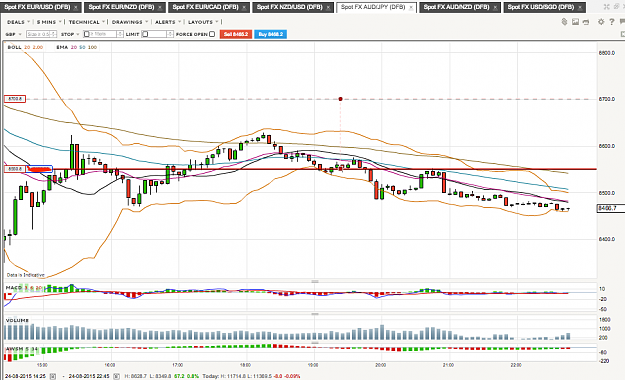This screenshot has width=625, height=380.
Task: Click the Data is Indicative notice
Action: pyautogui.click(x=25, y=275)
